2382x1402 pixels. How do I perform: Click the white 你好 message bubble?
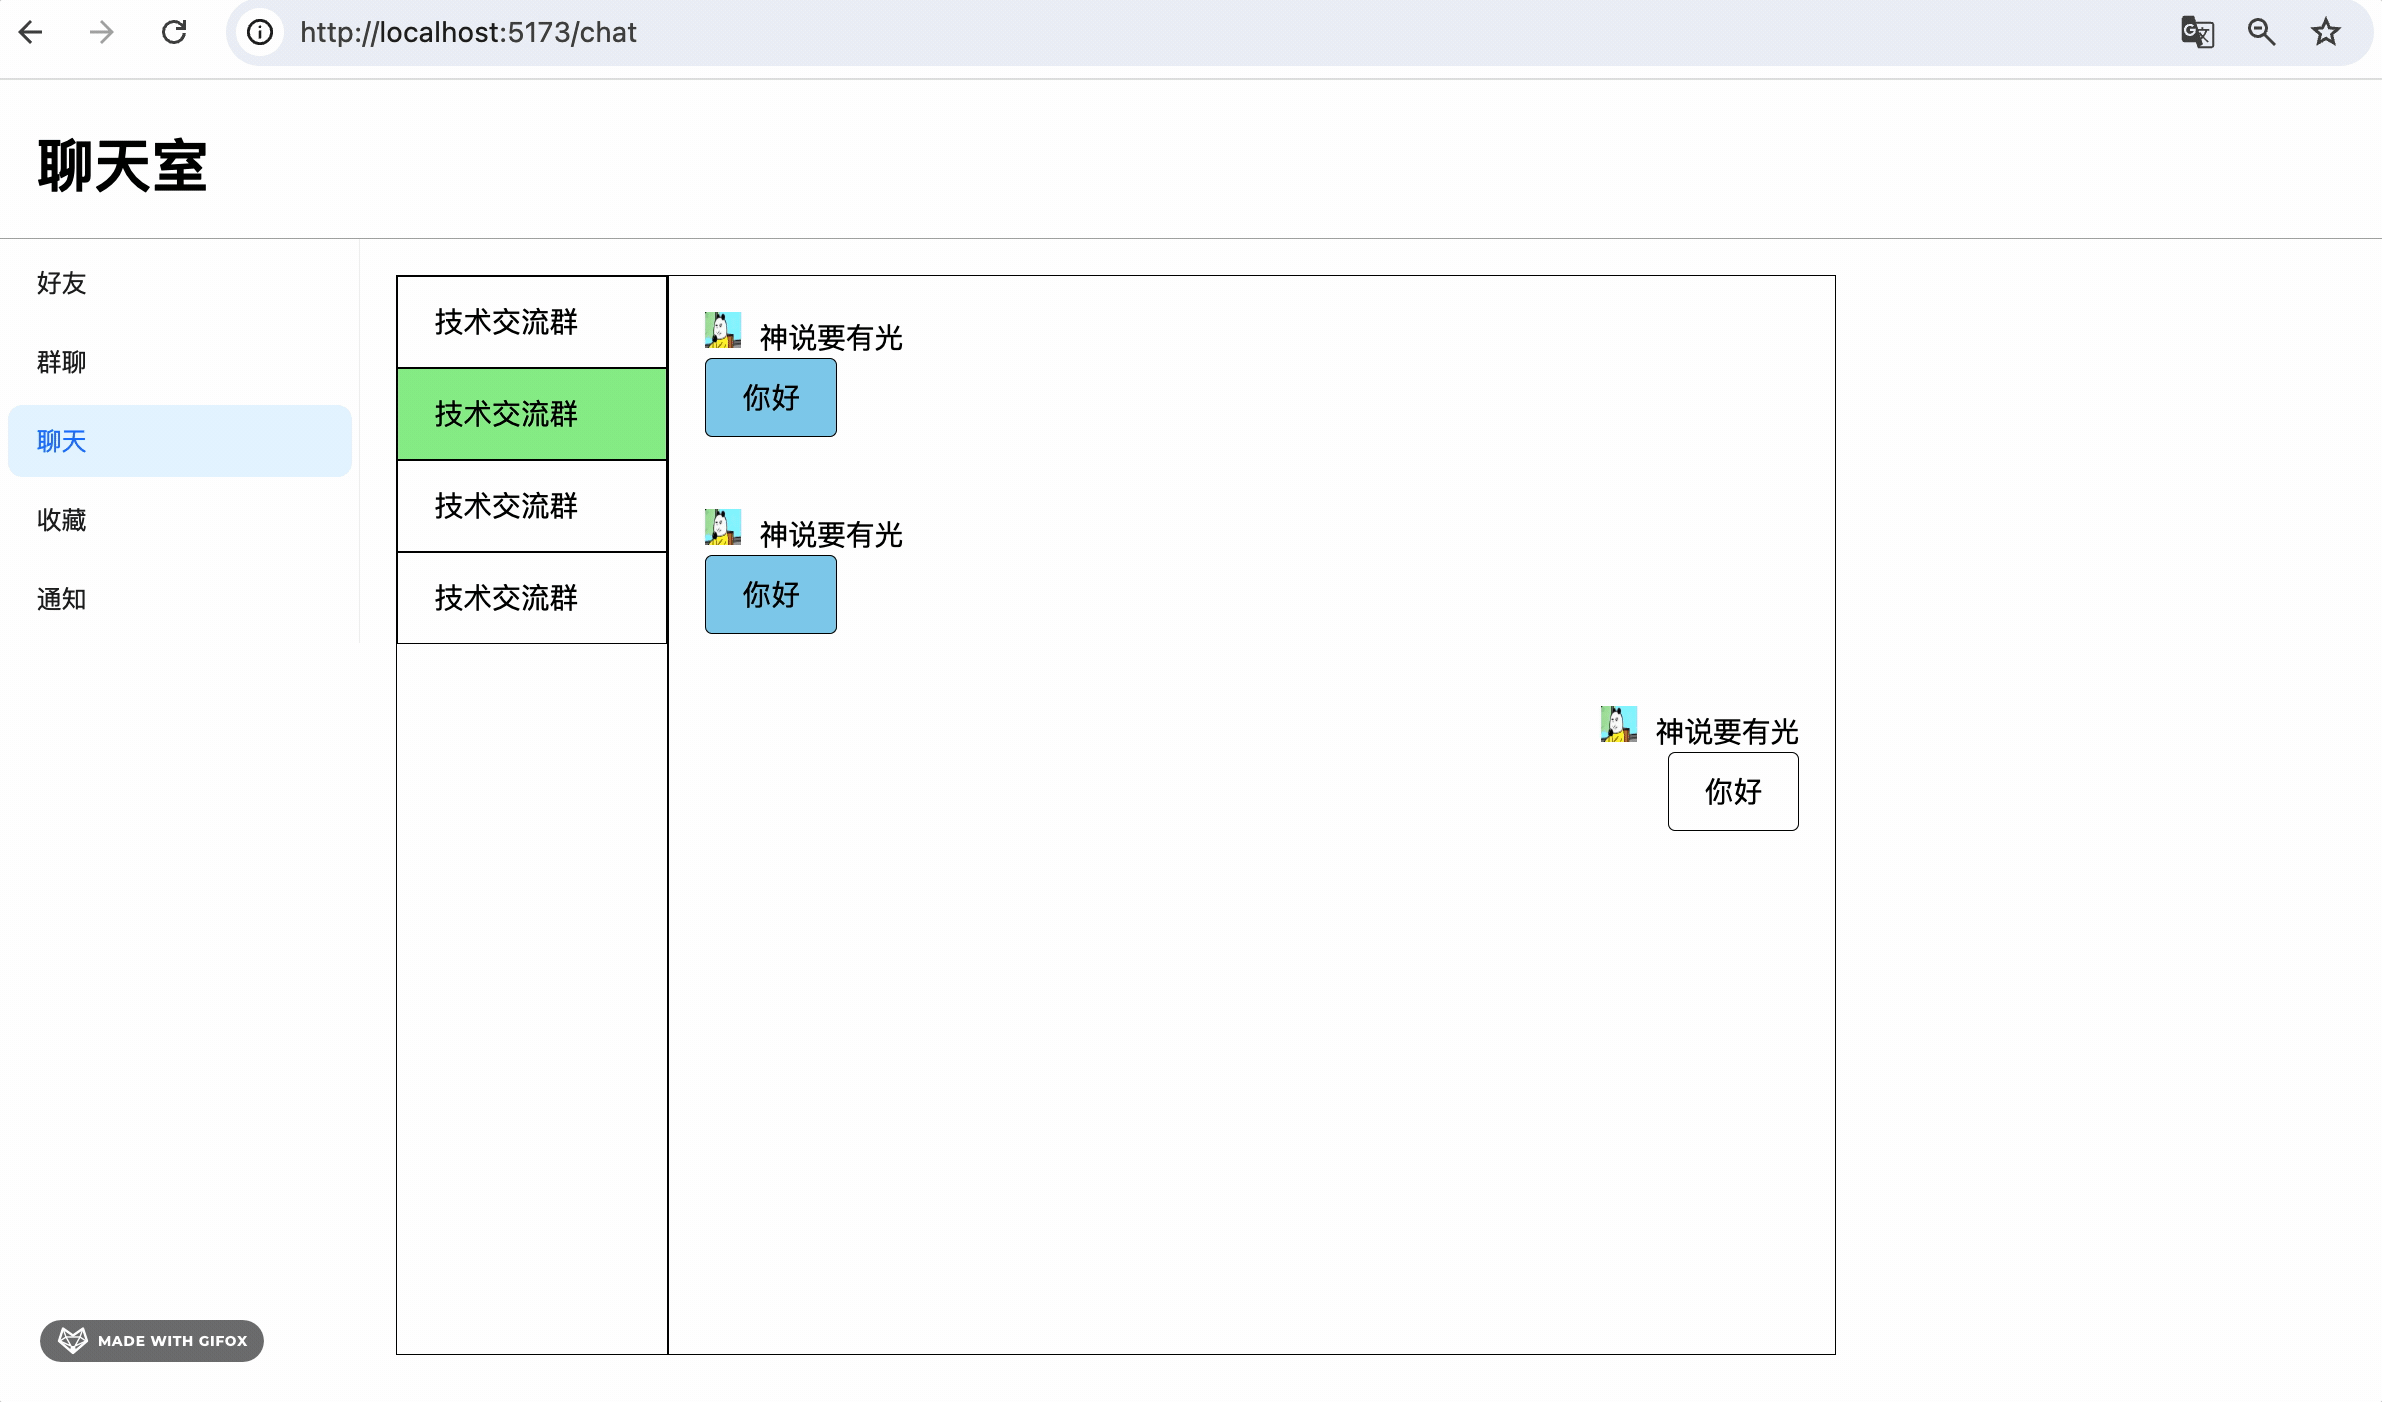point(1732,792)
